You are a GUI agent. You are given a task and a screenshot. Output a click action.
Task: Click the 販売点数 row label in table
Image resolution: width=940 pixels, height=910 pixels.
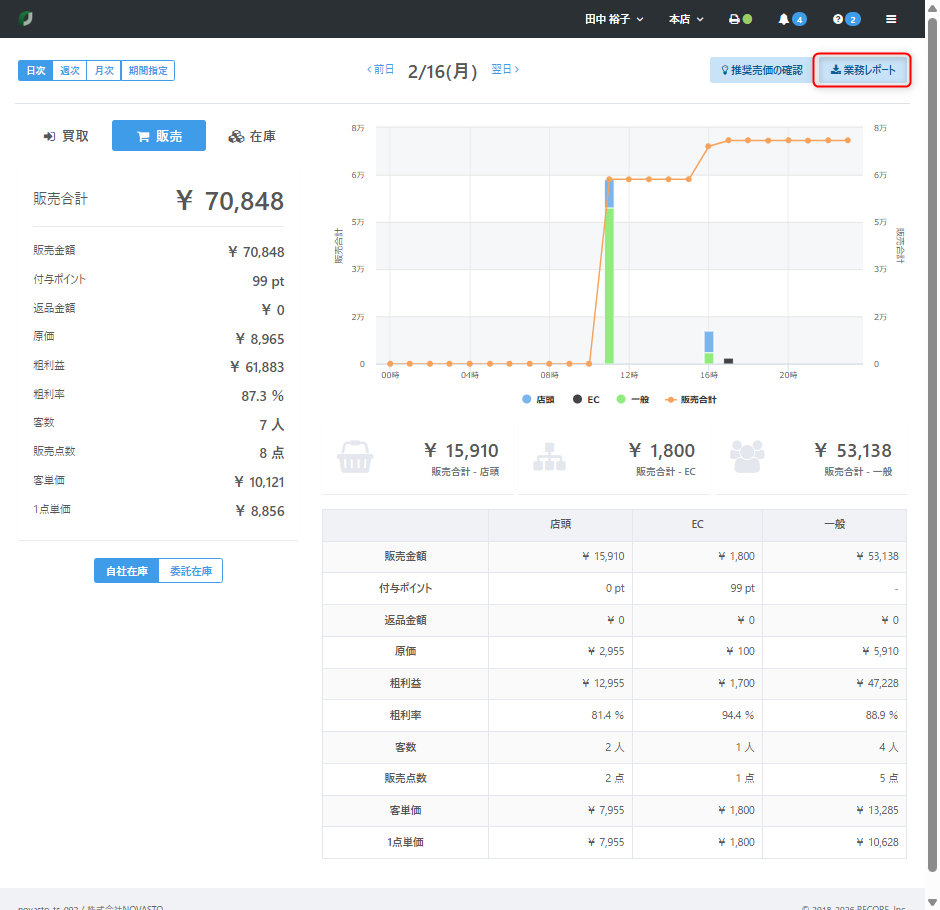click(x=405, y=778)
